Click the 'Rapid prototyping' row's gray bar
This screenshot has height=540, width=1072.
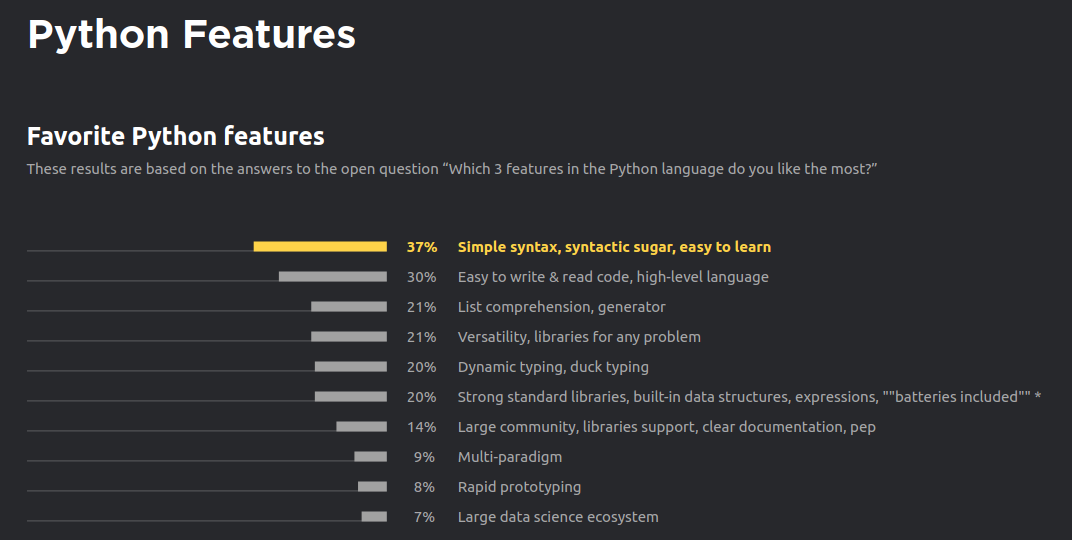[x=373, y=487]
